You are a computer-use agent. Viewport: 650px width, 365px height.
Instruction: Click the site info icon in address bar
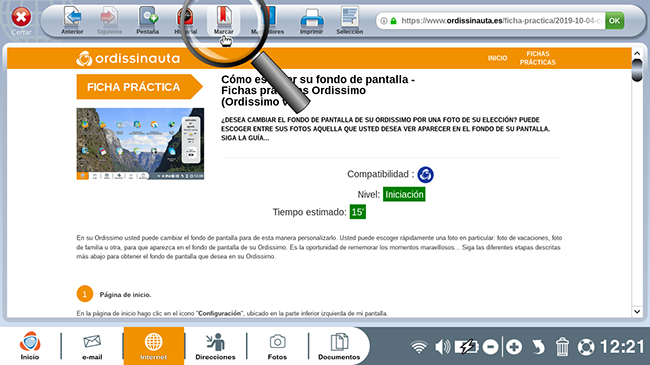click(x=384, y=21)
